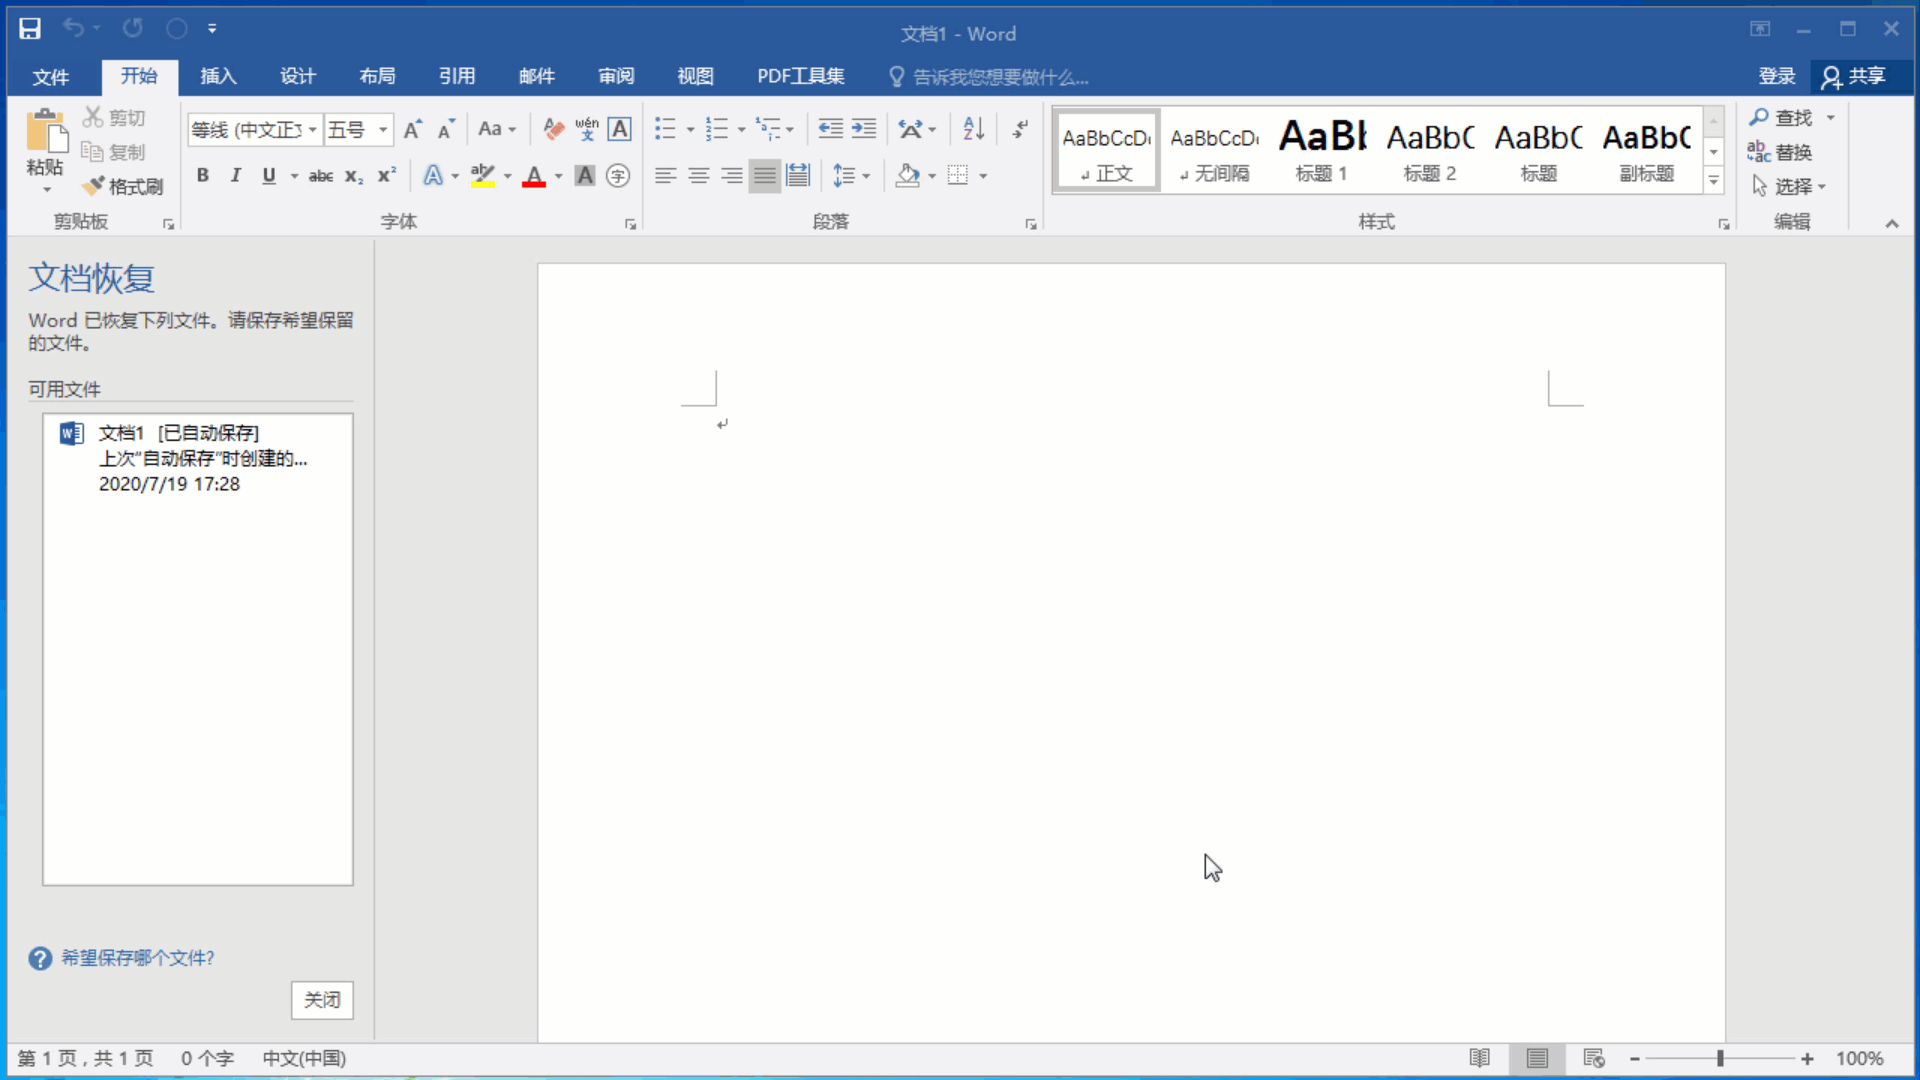Switch to the Insert (插入) tab
Viewport: 1920px width, 1080px height.
218,76
